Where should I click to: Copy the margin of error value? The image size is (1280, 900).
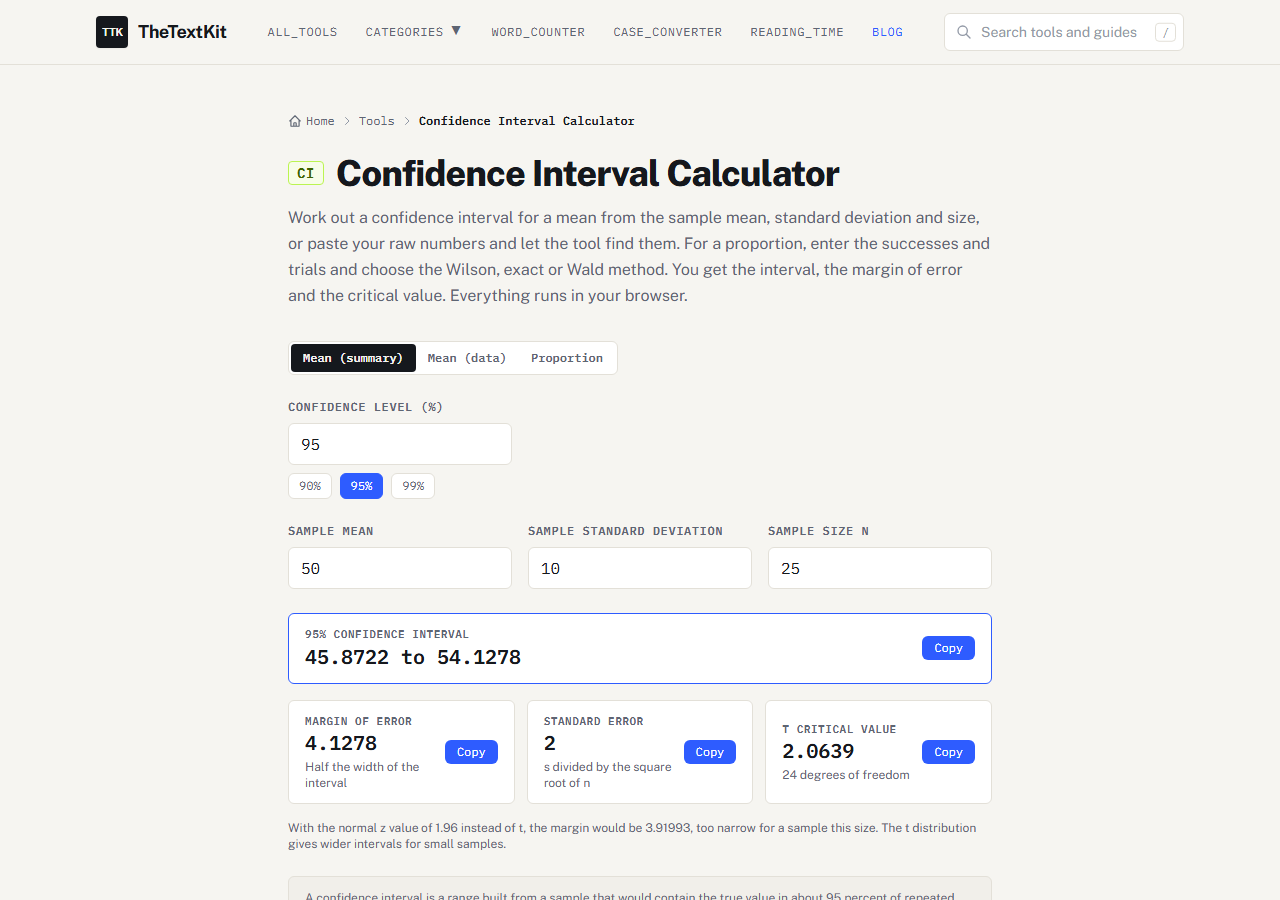(471, 752)
